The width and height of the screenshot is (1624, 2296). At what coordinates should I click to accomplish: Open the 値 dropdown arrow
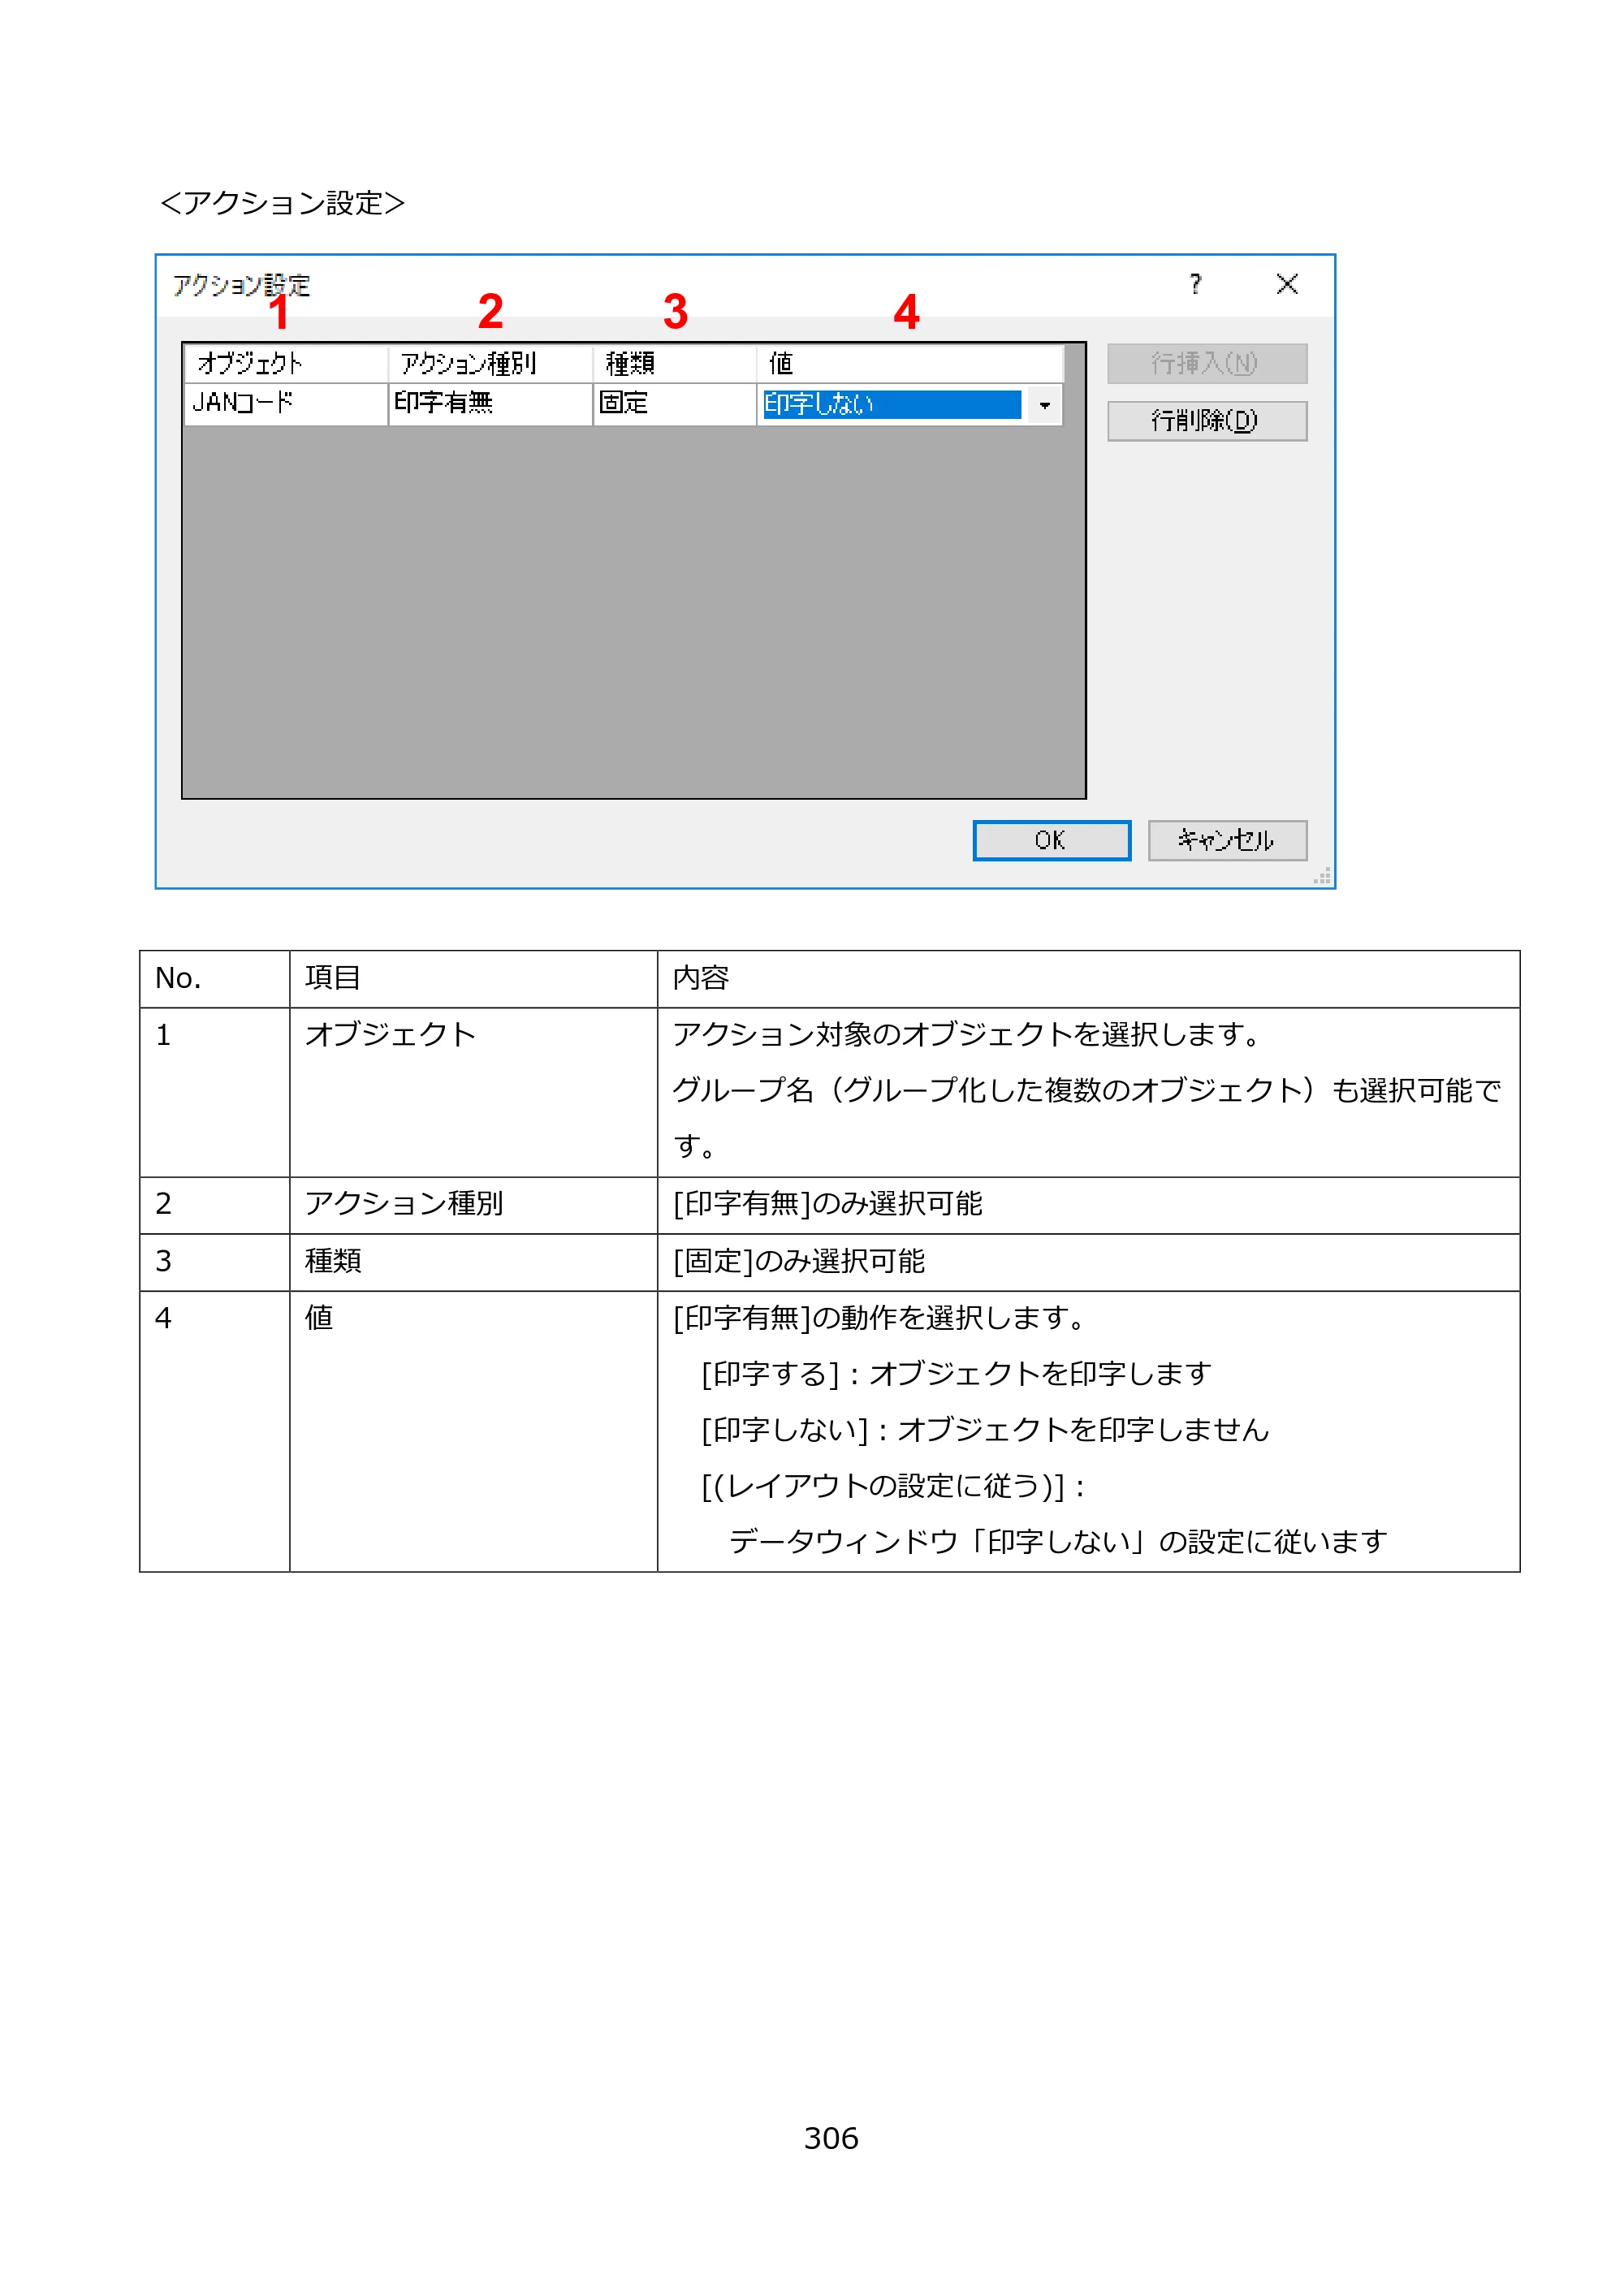[x=1044, y=405]
